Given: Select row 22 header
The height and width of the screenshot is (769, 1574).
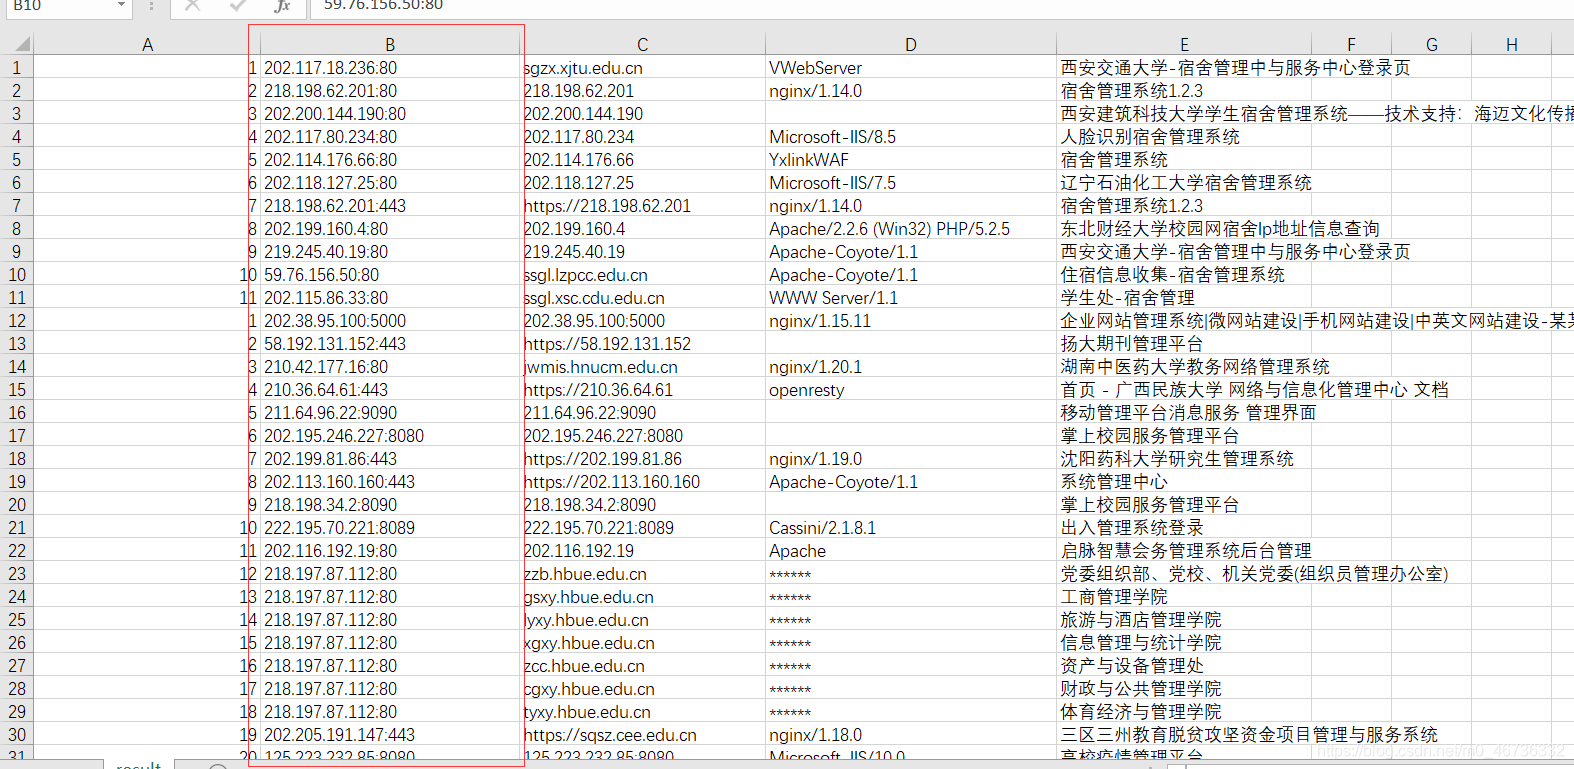Looking at the screenshot, I should click(x=16, y=551).
